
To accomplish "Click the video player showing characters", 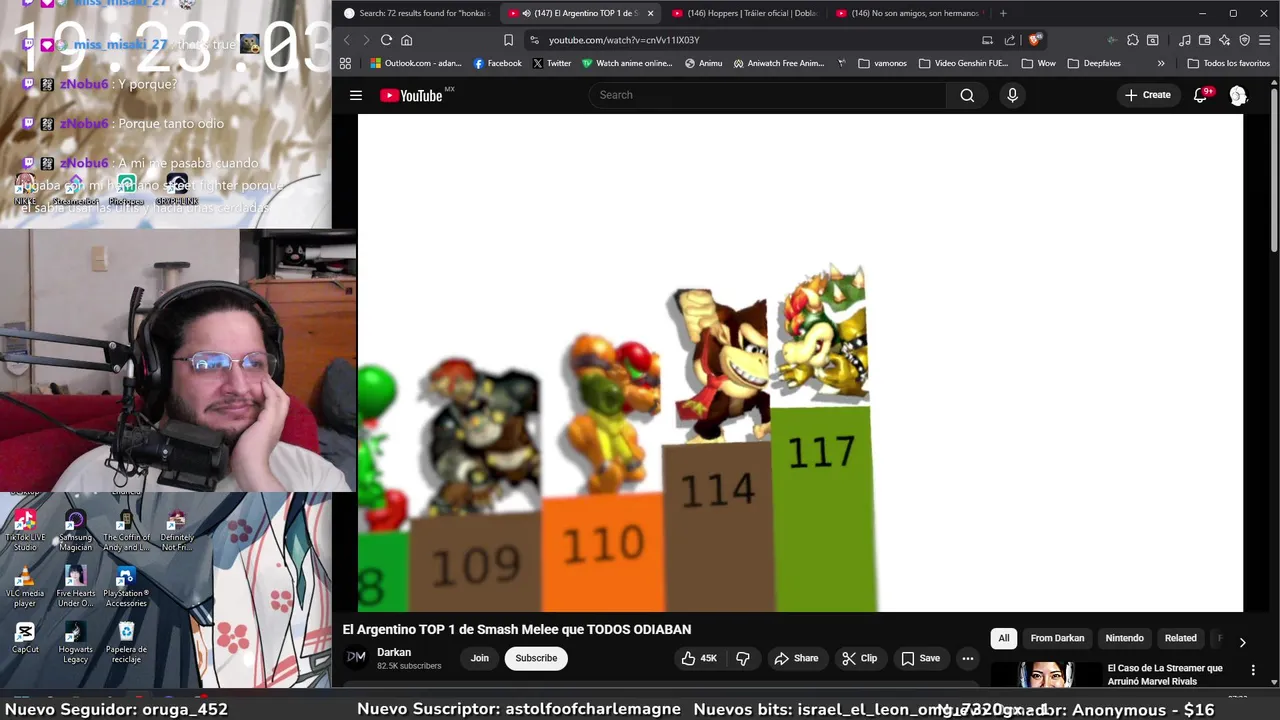I will point(800,363).
